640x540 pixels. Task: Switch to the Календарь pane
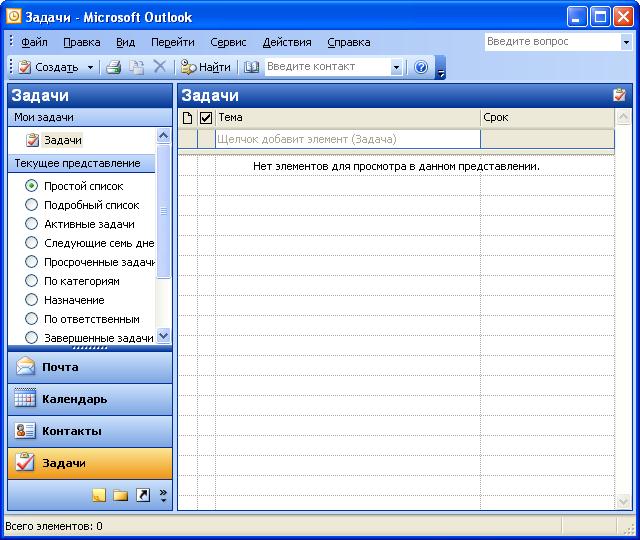click(x=90, y=399)
